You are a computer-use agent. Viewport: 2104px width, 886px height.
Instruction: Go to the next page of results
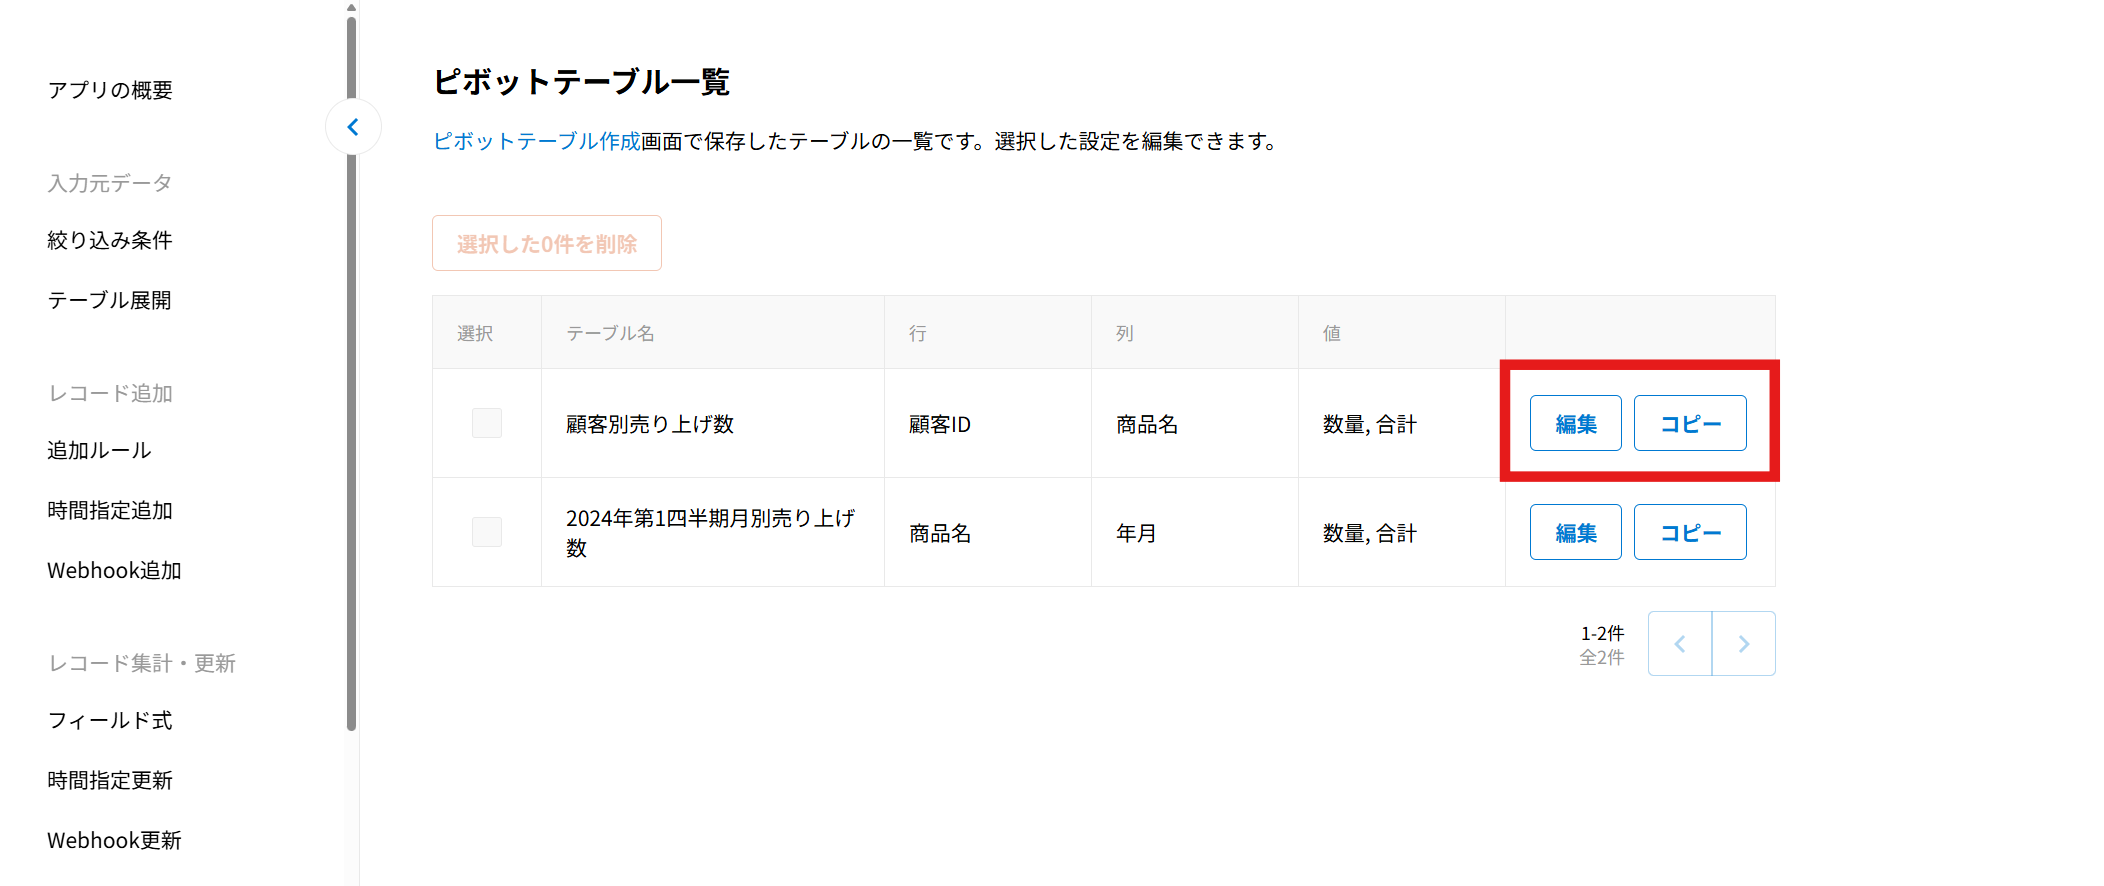click(1743, 644)
